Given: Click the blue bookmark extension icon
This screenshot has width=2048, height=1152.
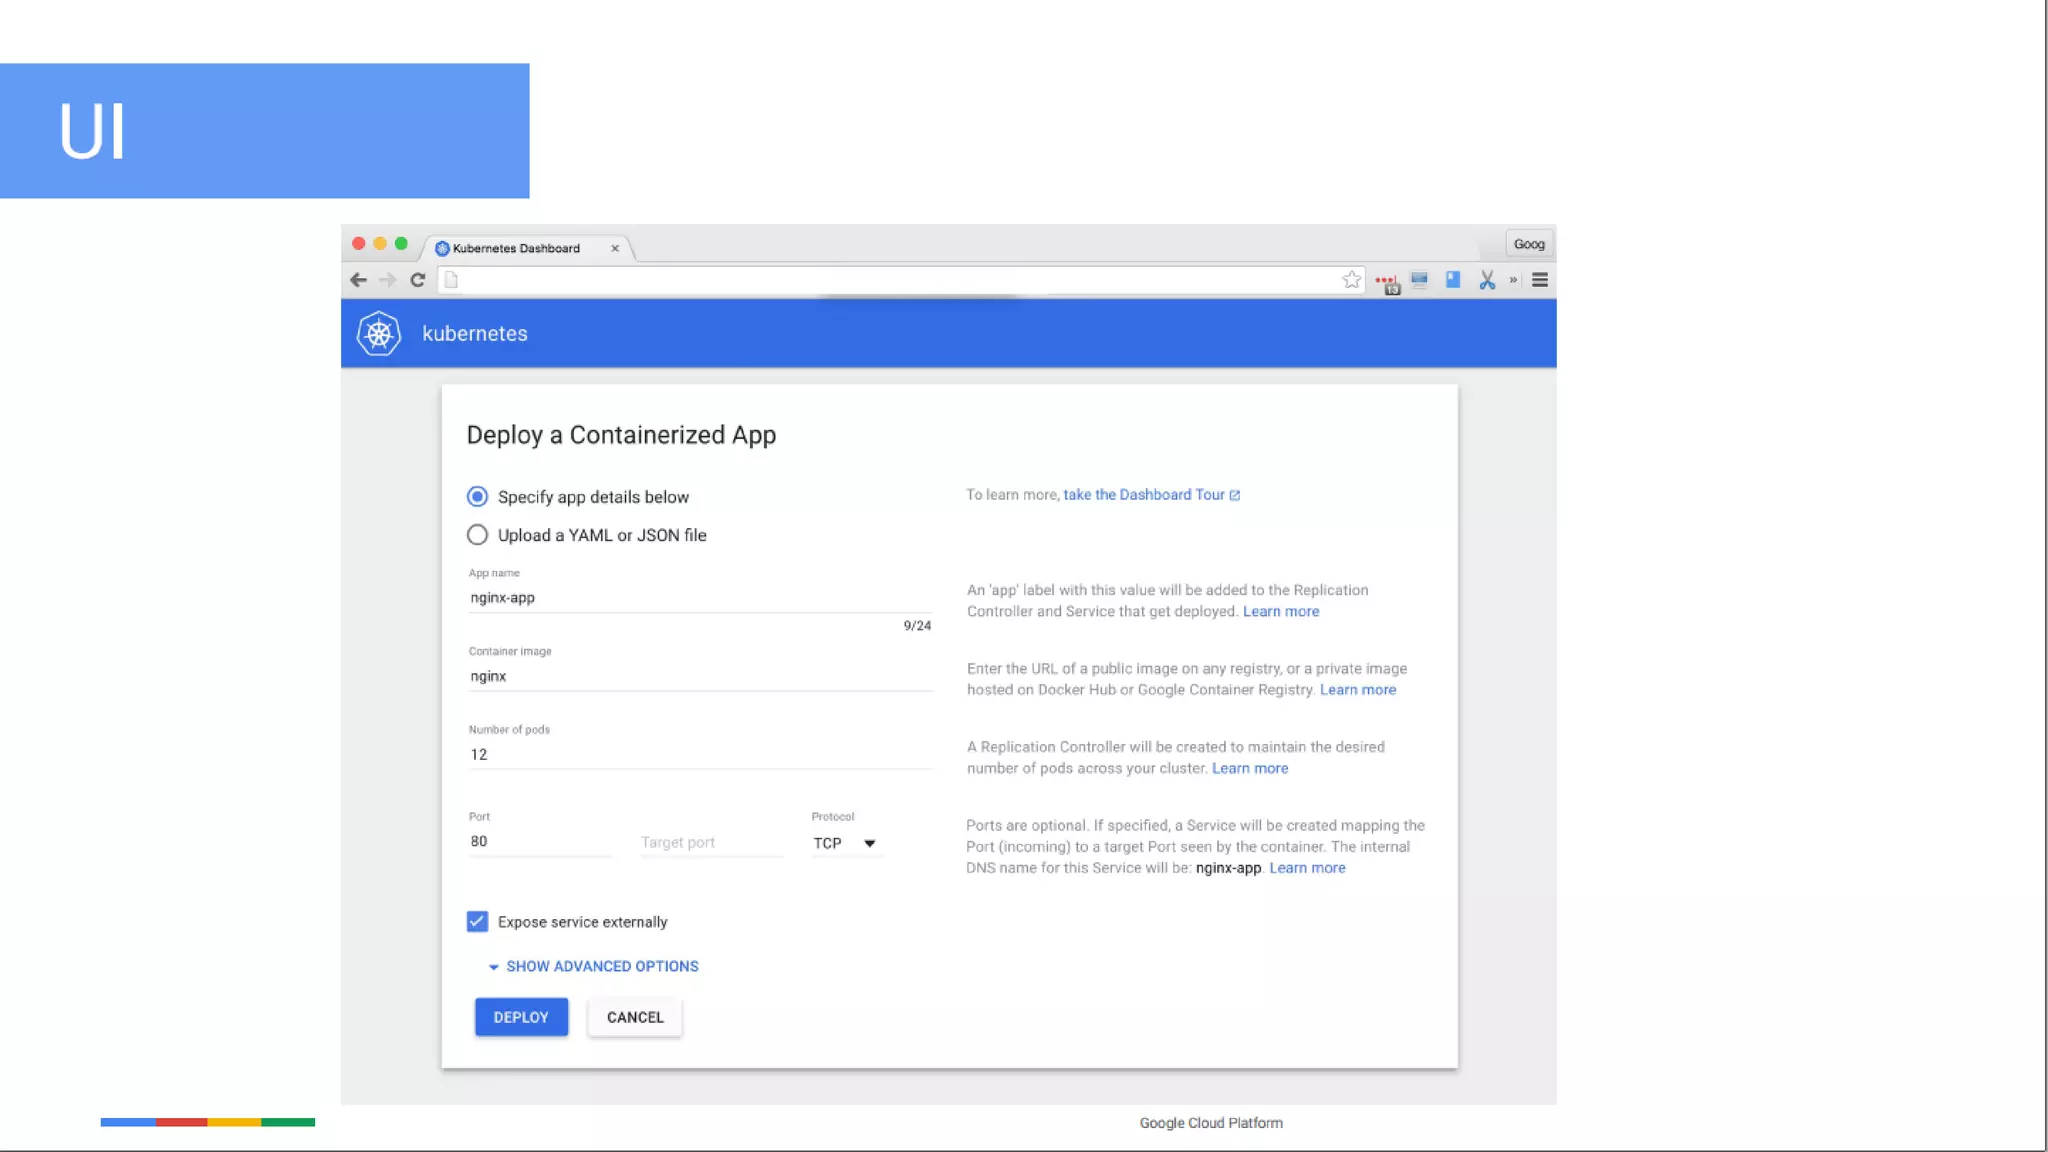Looking at the screenshot, I should (x=1453, y=280).
